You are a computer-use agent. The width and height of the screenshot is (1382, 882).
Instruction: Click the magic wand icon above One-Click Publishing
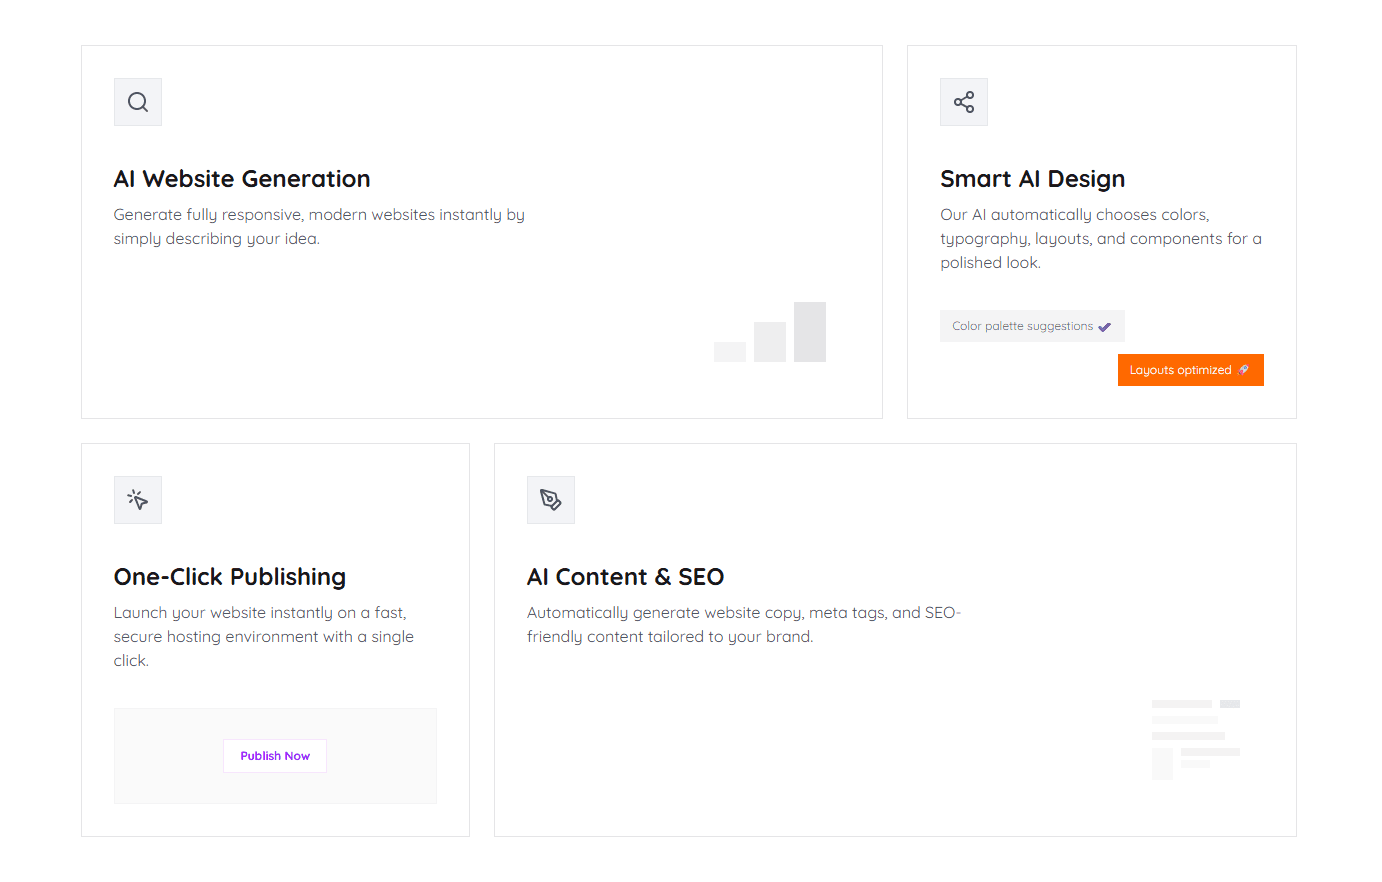(x=137, y=500)
